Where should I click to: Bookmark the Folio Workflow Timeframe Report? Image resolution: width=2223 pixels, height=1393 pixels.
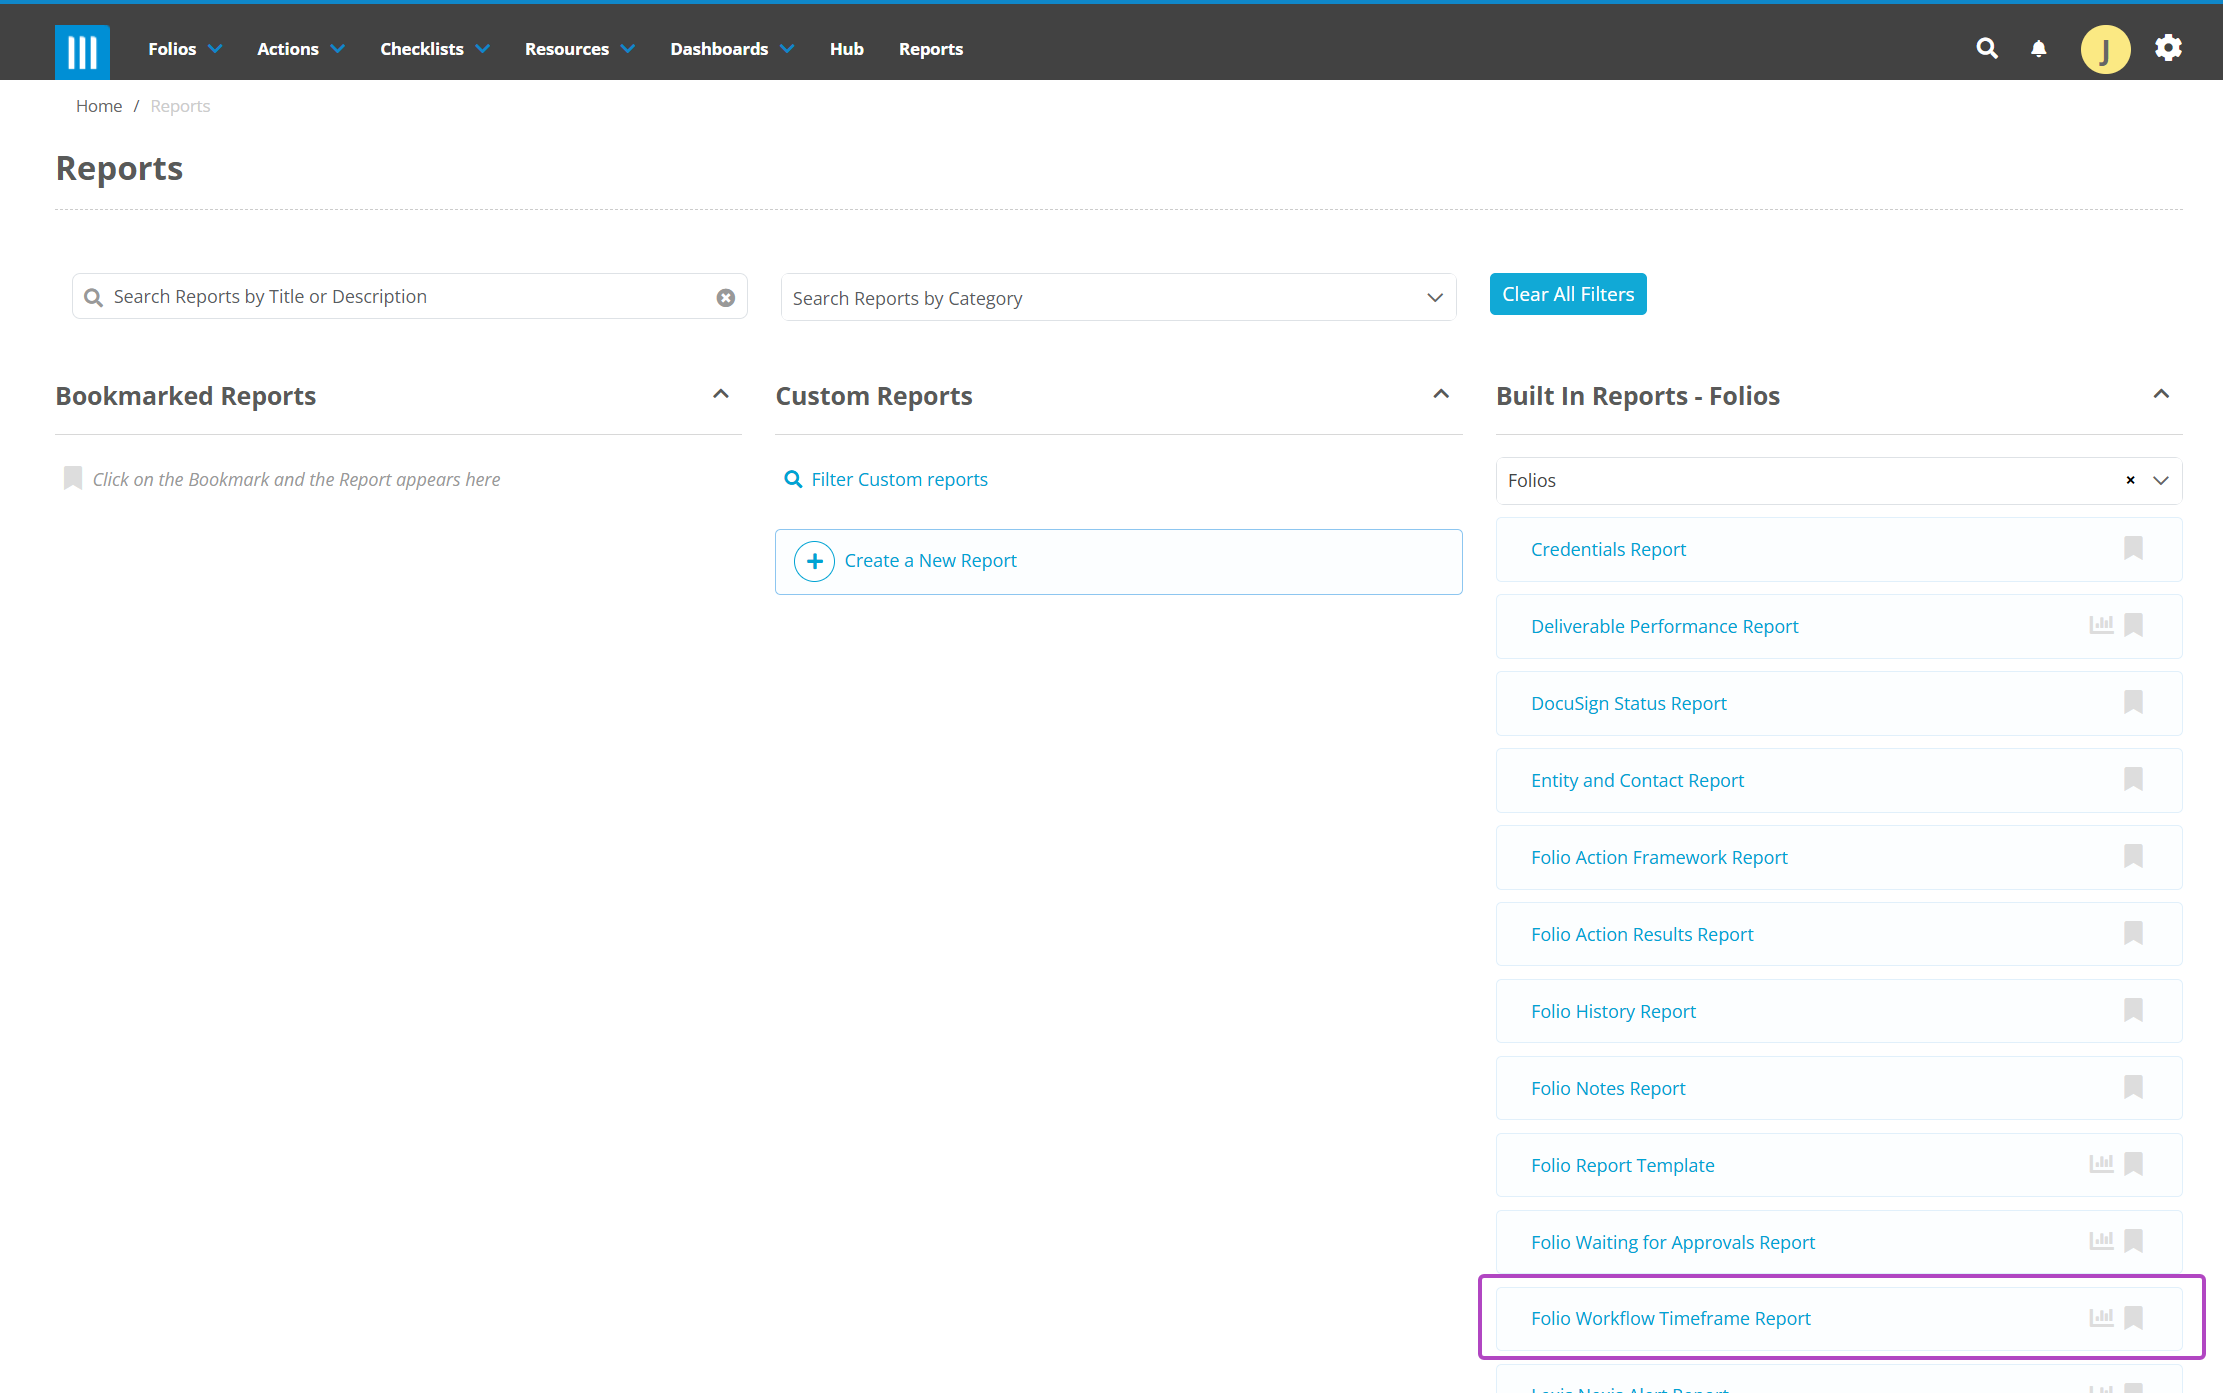(x=2133, y=1318)
